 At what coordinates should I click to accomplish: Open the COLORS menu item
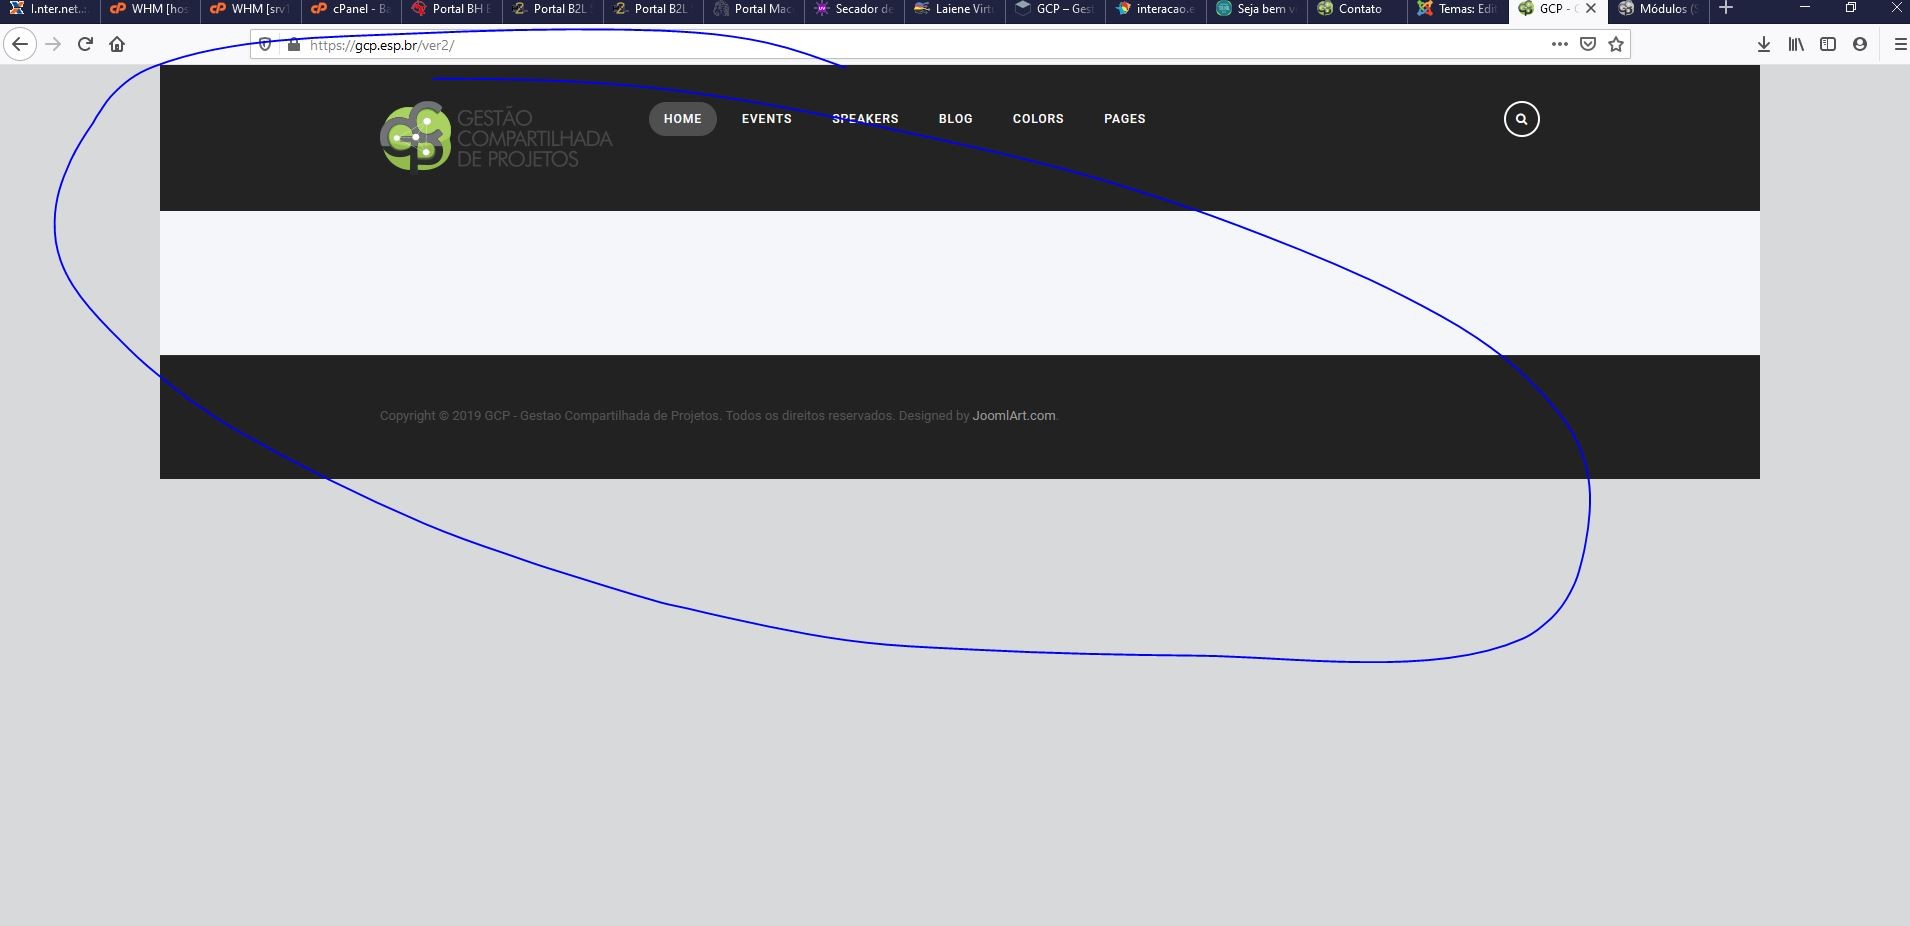(x=1038, y=119)
